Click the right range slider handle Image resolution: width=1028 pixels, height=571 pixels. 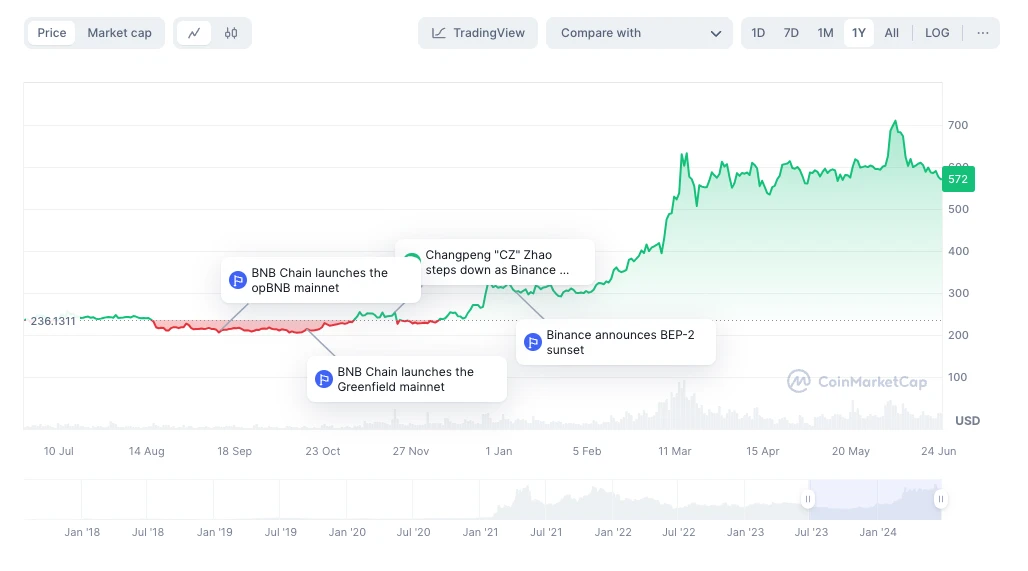(x=940, y=499)
